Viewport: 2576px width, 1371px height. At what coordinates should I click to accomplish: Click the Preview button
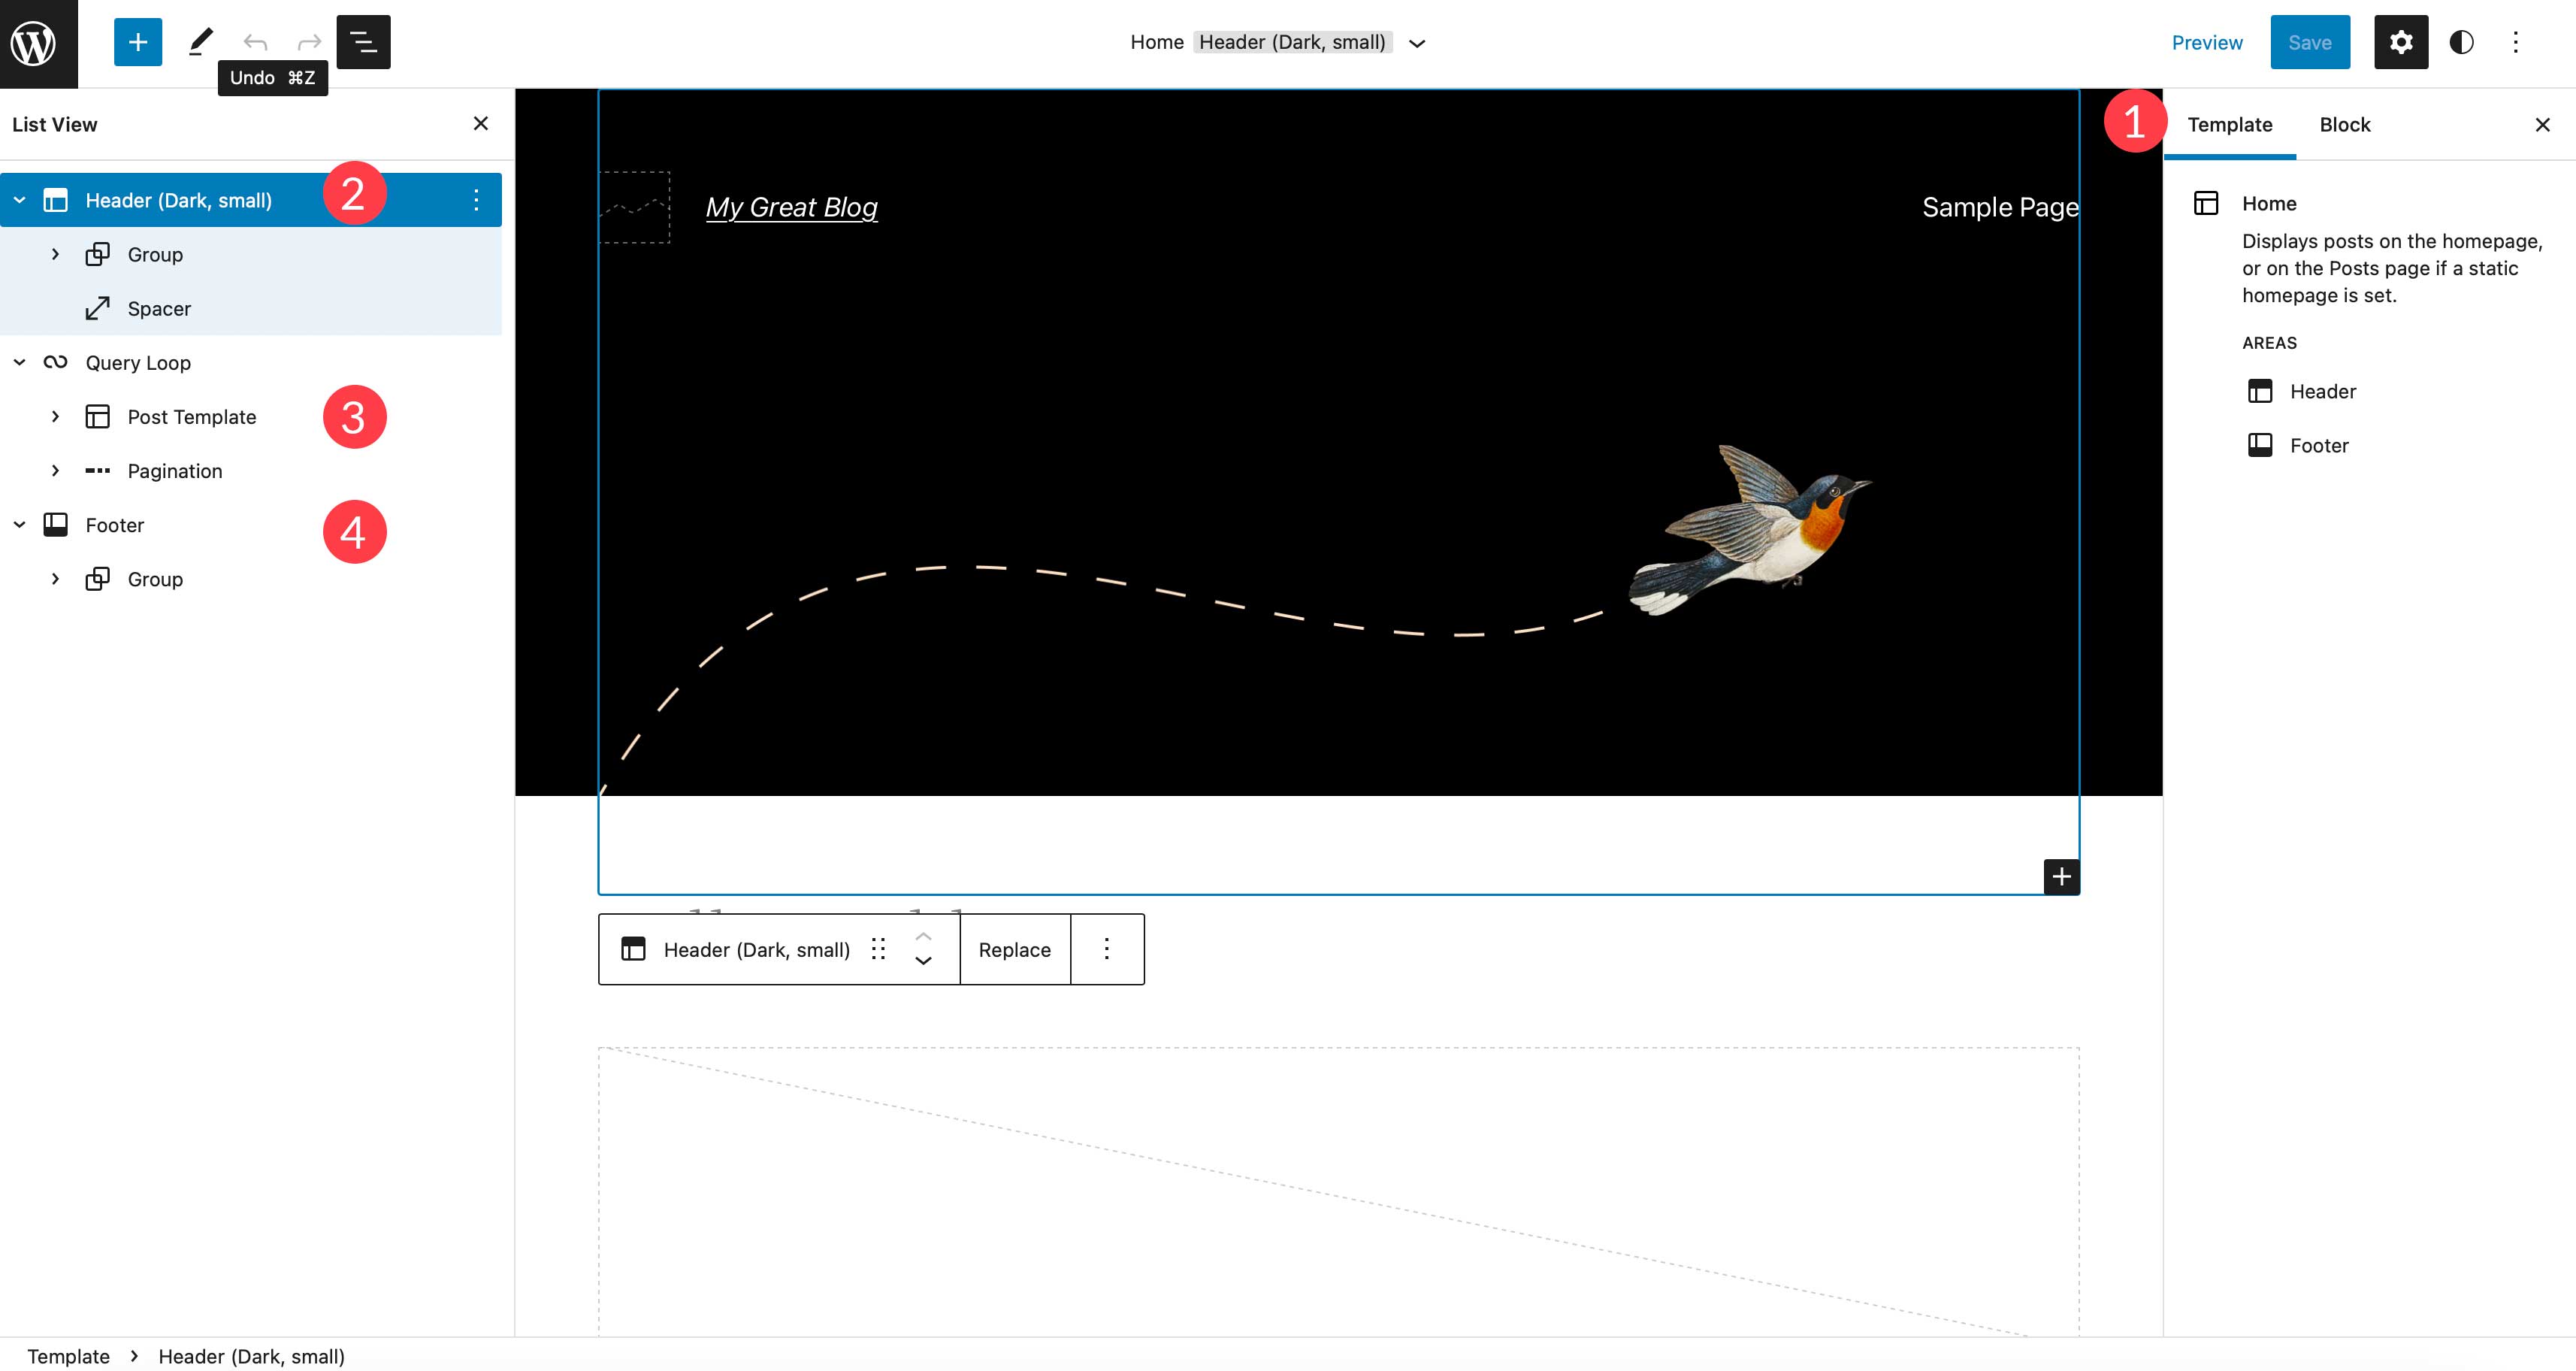tap(2208, 43)
